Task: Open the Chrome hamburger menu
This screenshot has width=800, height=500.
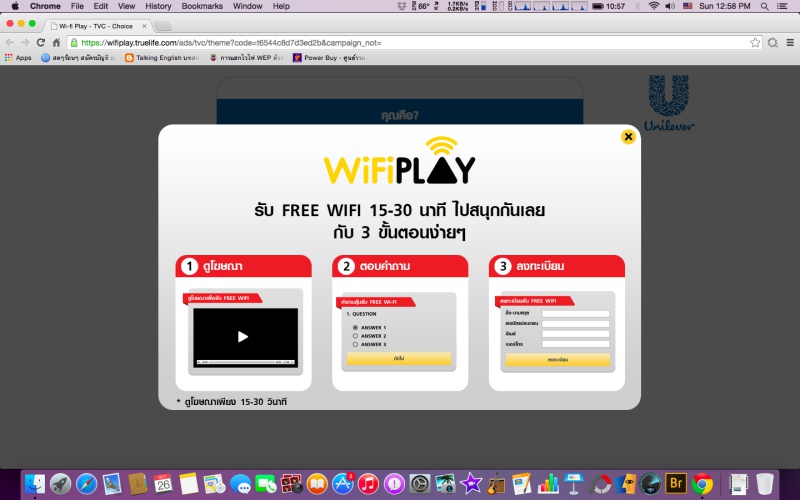Action: tap(790, 43)
